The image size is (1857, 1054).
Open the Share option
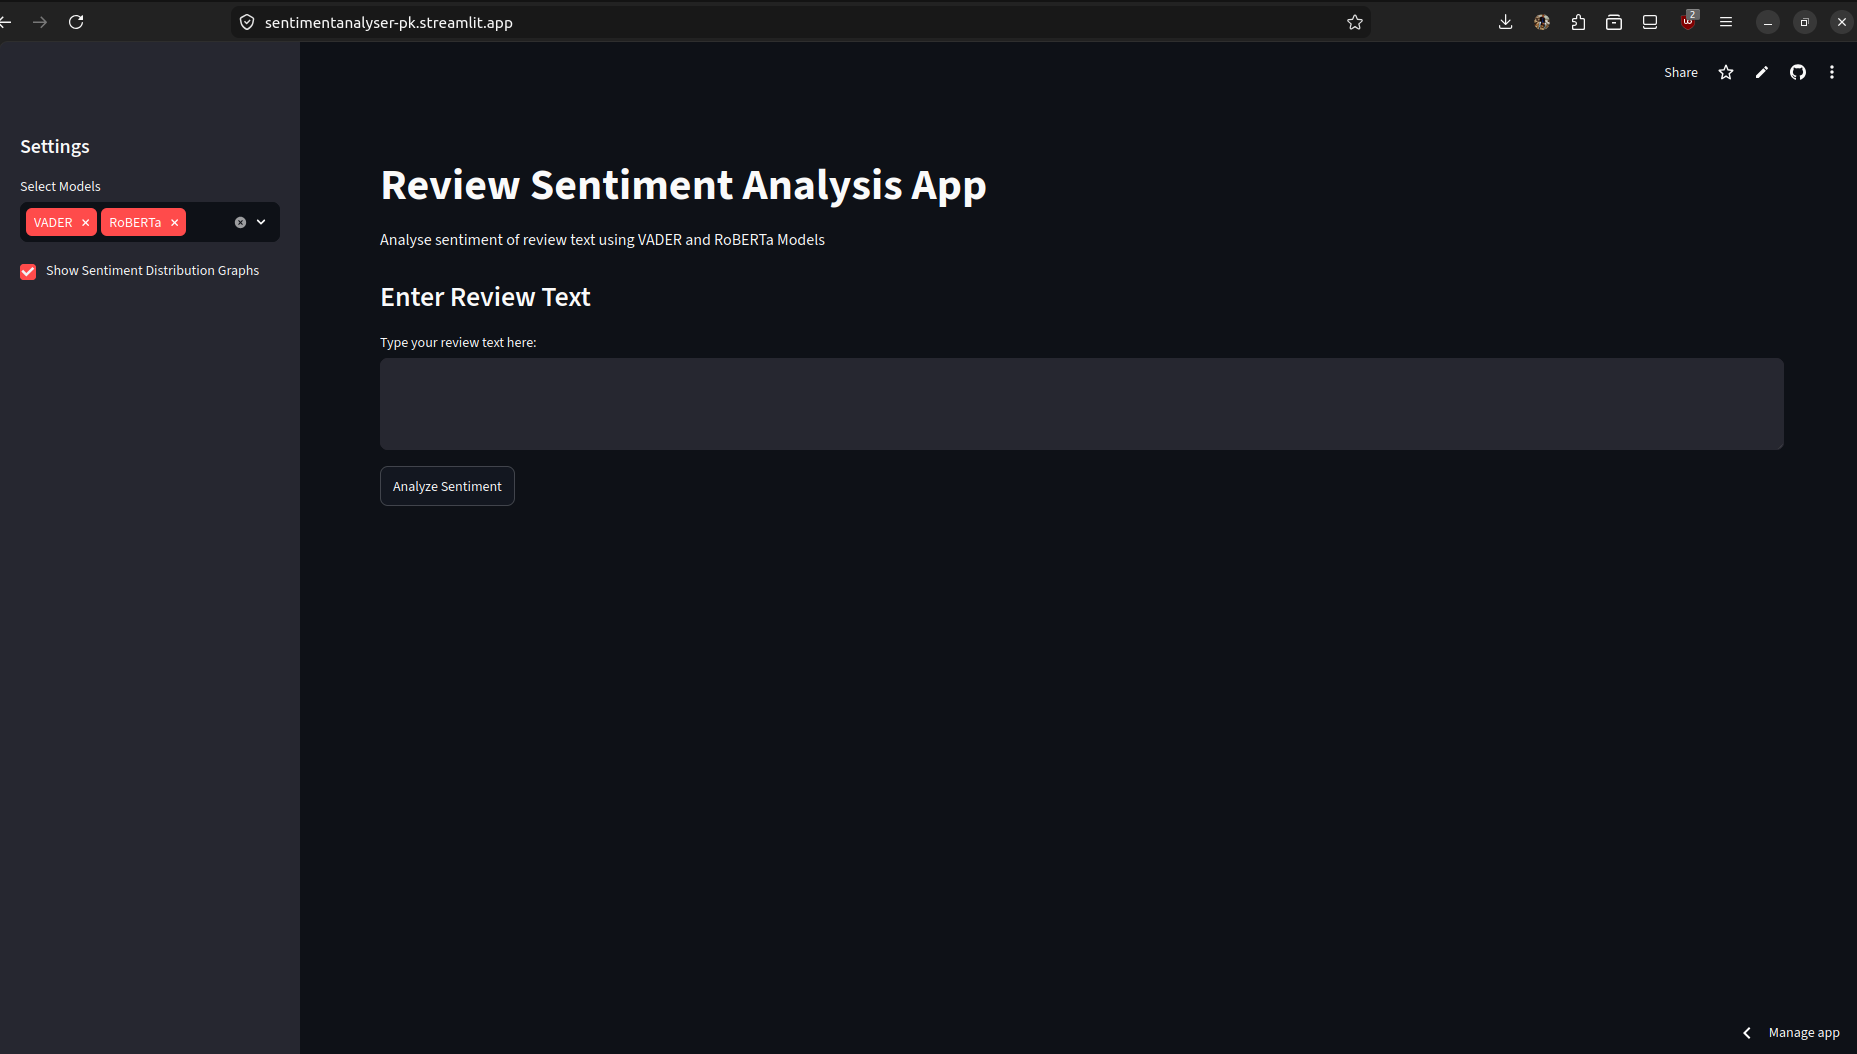click(1680, 72)
